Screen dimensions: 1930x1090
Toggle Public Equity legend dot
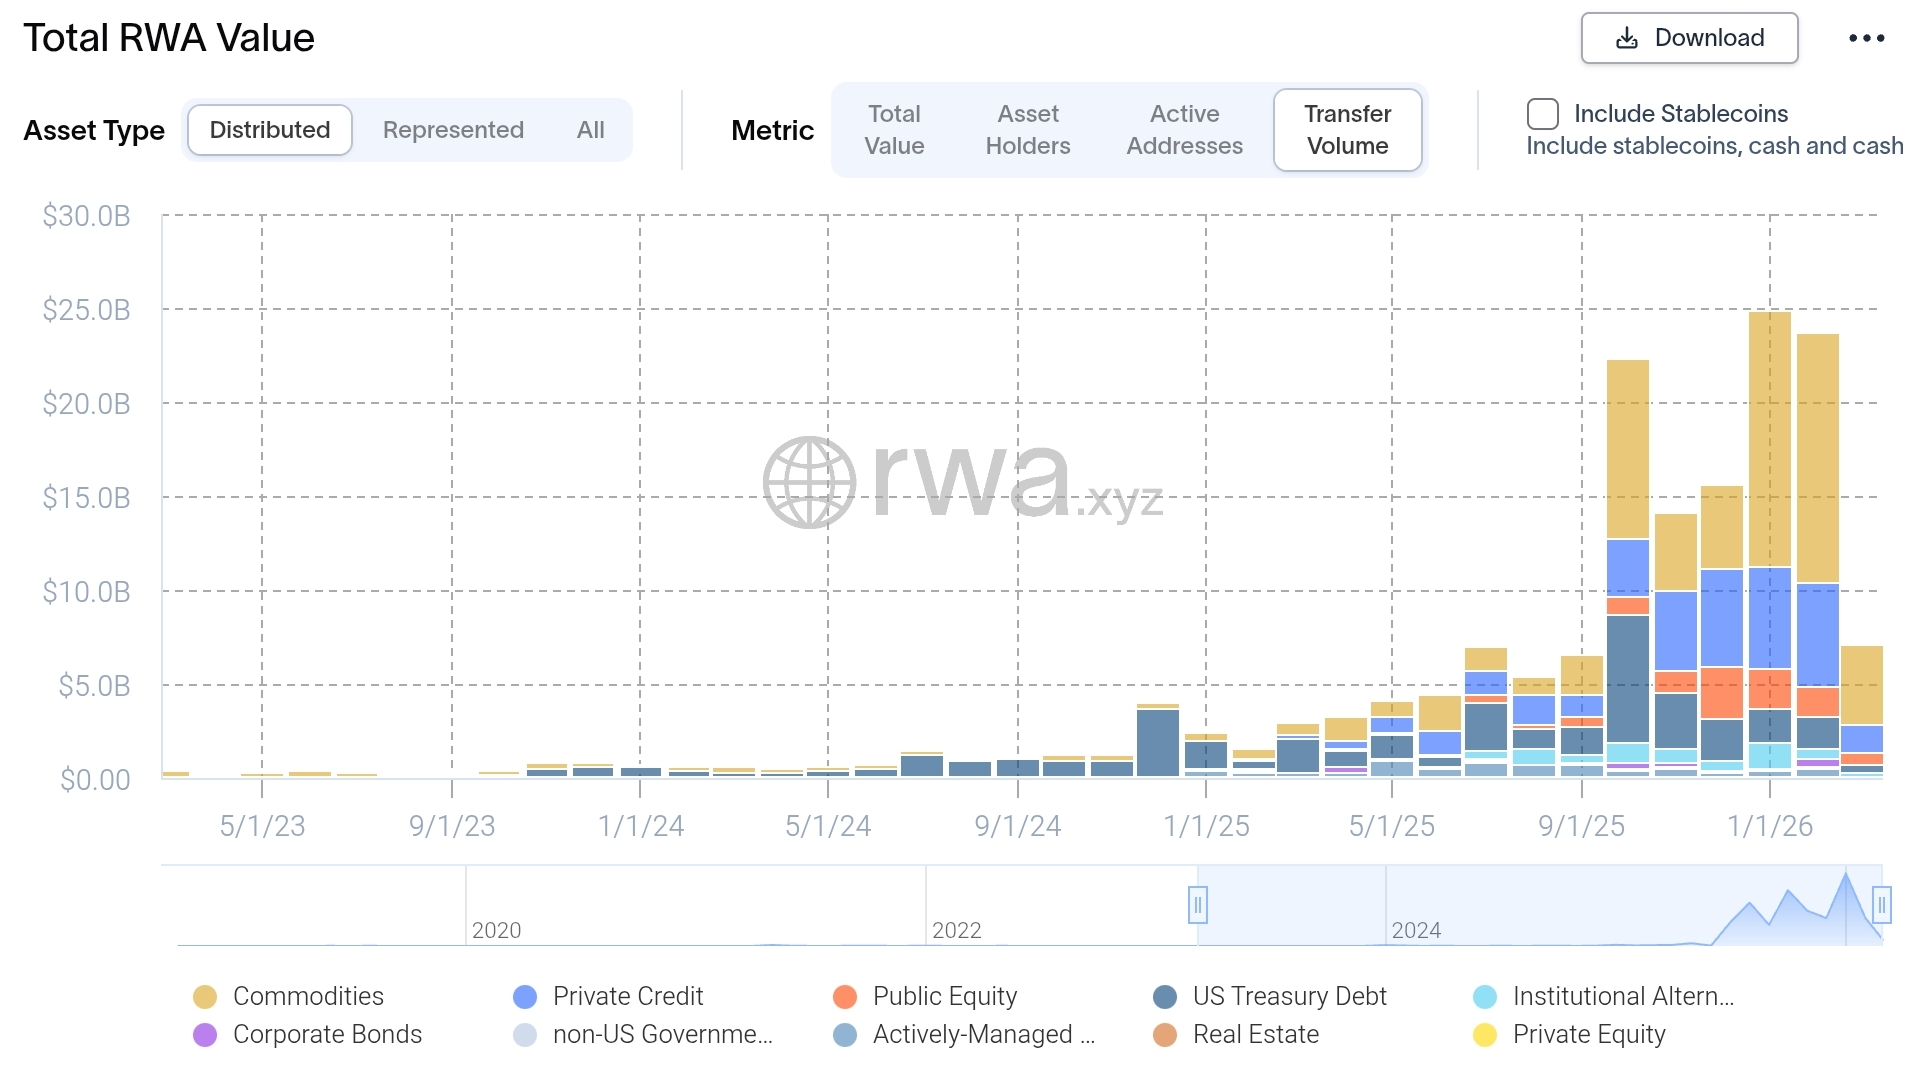(845, 997)
